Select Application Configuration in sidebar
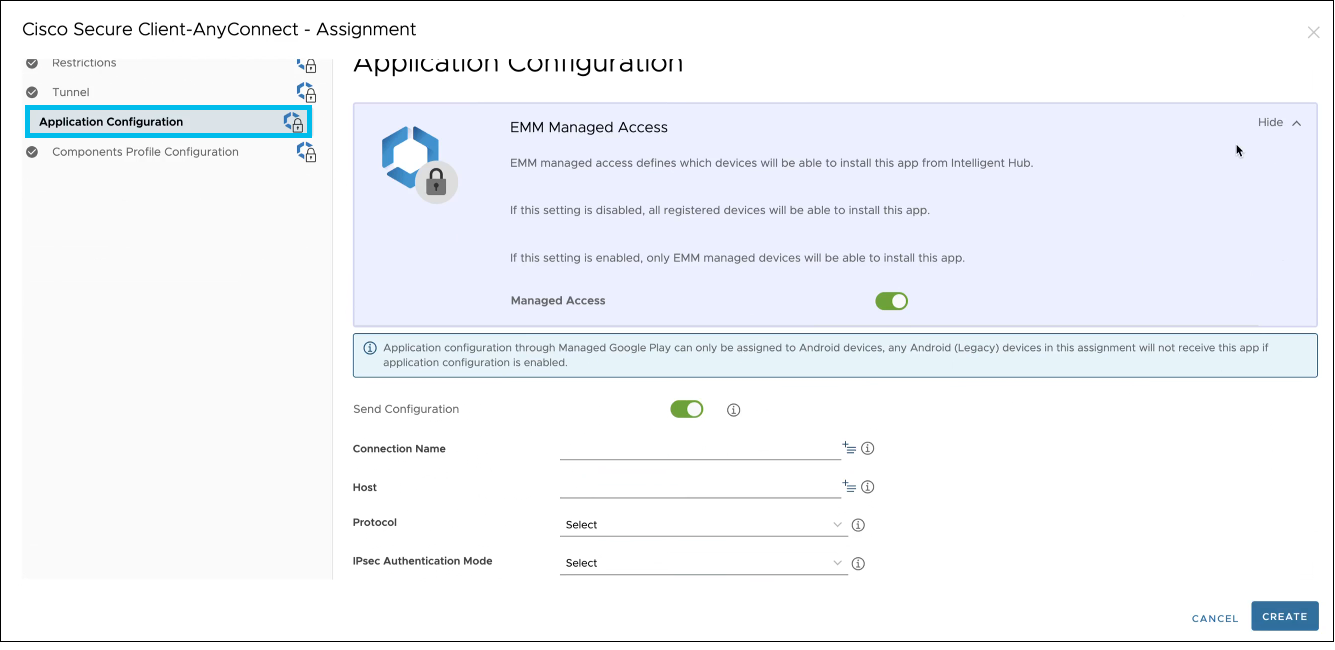 click(x=168, y=122)
